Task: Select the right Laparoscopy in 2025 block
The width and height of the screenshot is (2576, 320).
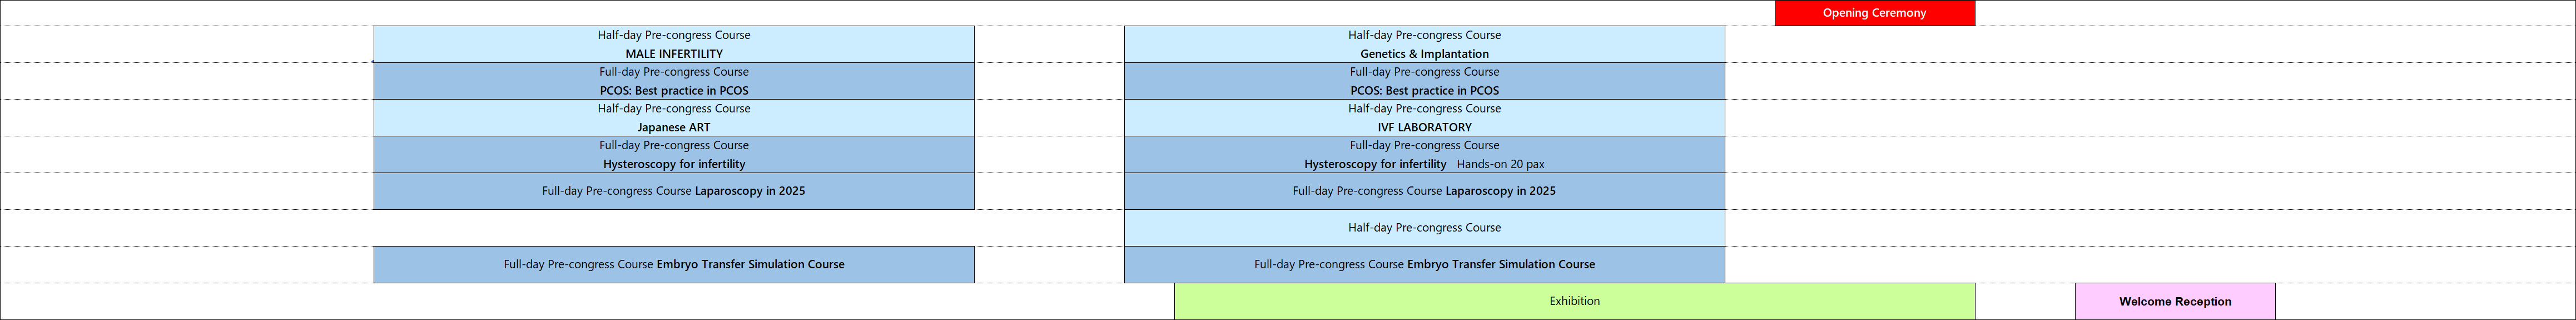Action: pyautogui.click(x=1424, y=191)
